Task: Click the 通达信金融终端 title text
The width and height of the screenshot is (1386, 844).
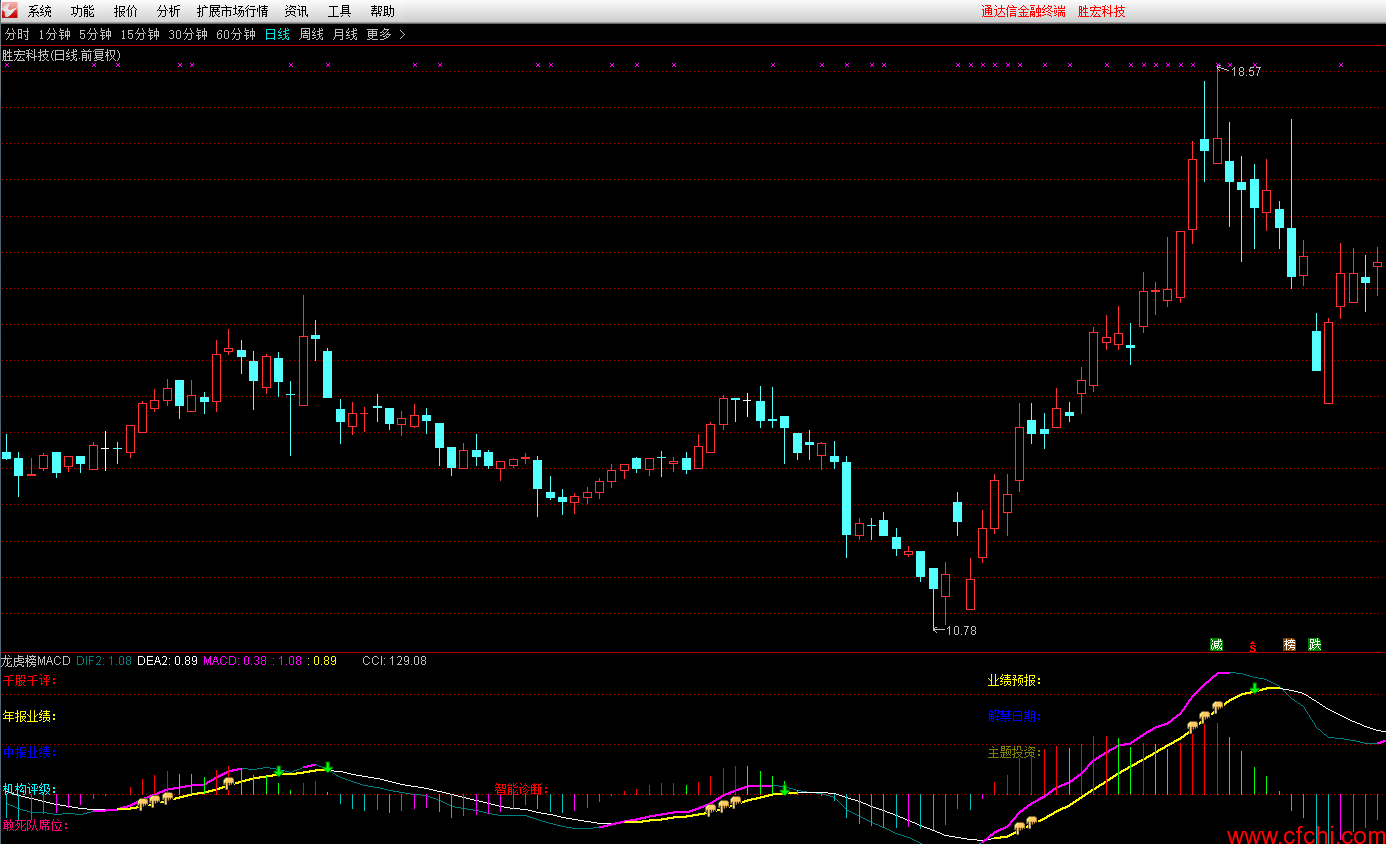Action: [1023, 12]
